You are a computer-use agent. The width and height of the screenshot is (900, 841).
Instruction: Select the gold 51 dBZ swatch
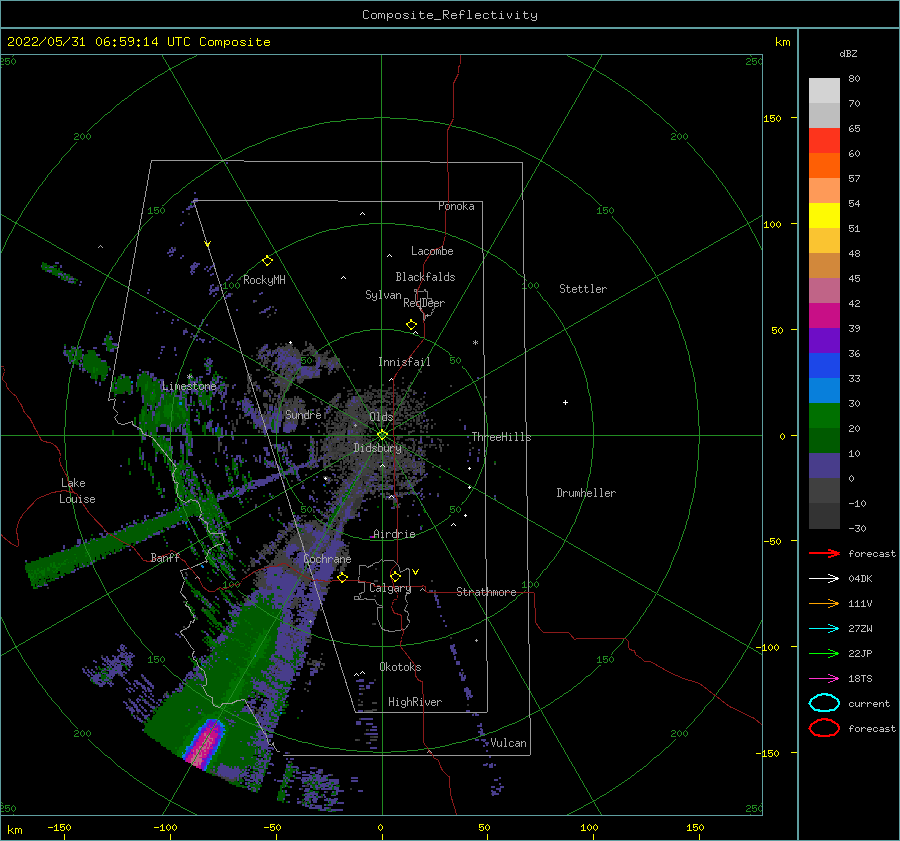pos(824,241)
